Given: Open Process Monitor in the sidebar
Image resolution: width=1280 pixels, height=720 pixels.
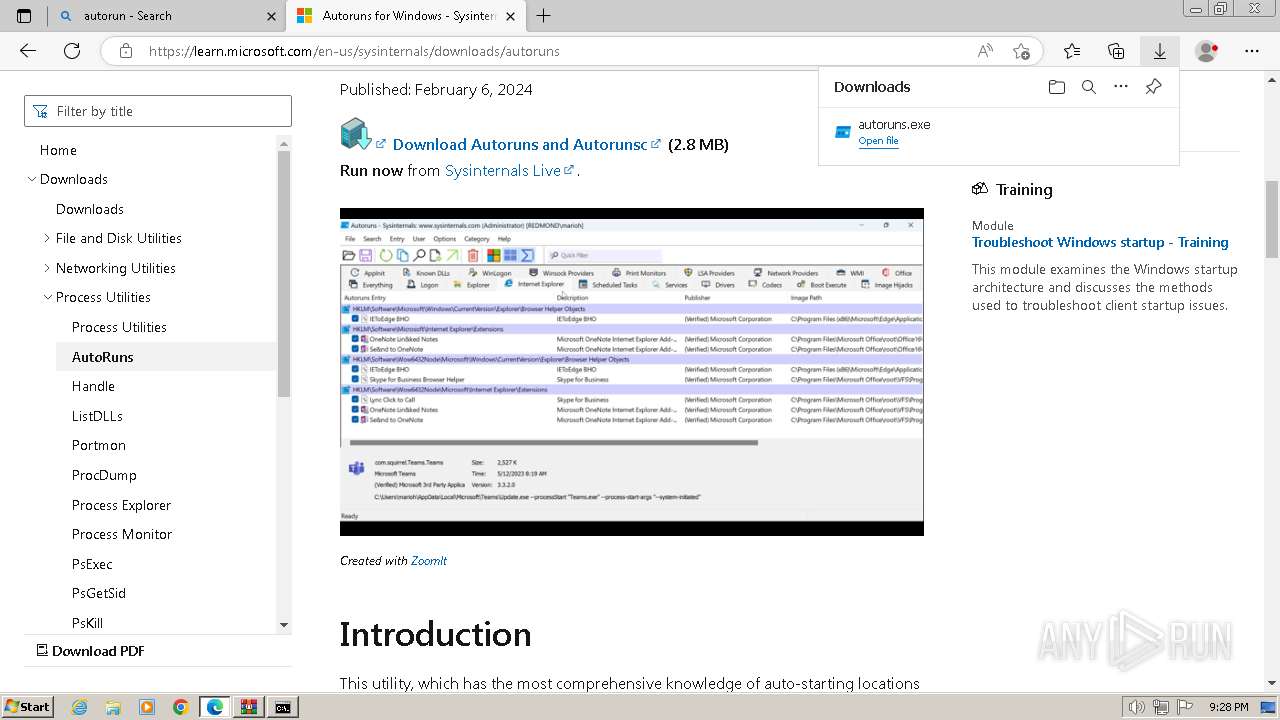Looking at the screenshot, I should pyautogui.click(x=122, y=534).
